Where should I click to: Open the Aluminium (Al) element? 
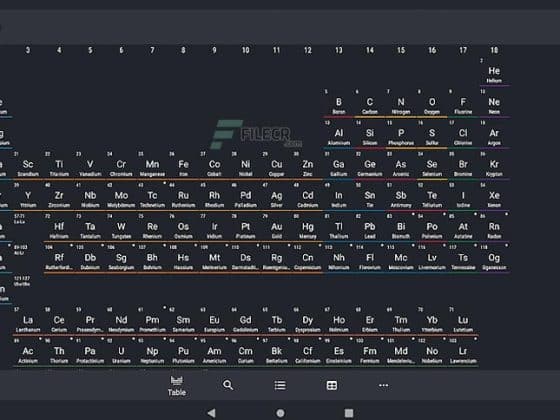click(x=339, y=135)
